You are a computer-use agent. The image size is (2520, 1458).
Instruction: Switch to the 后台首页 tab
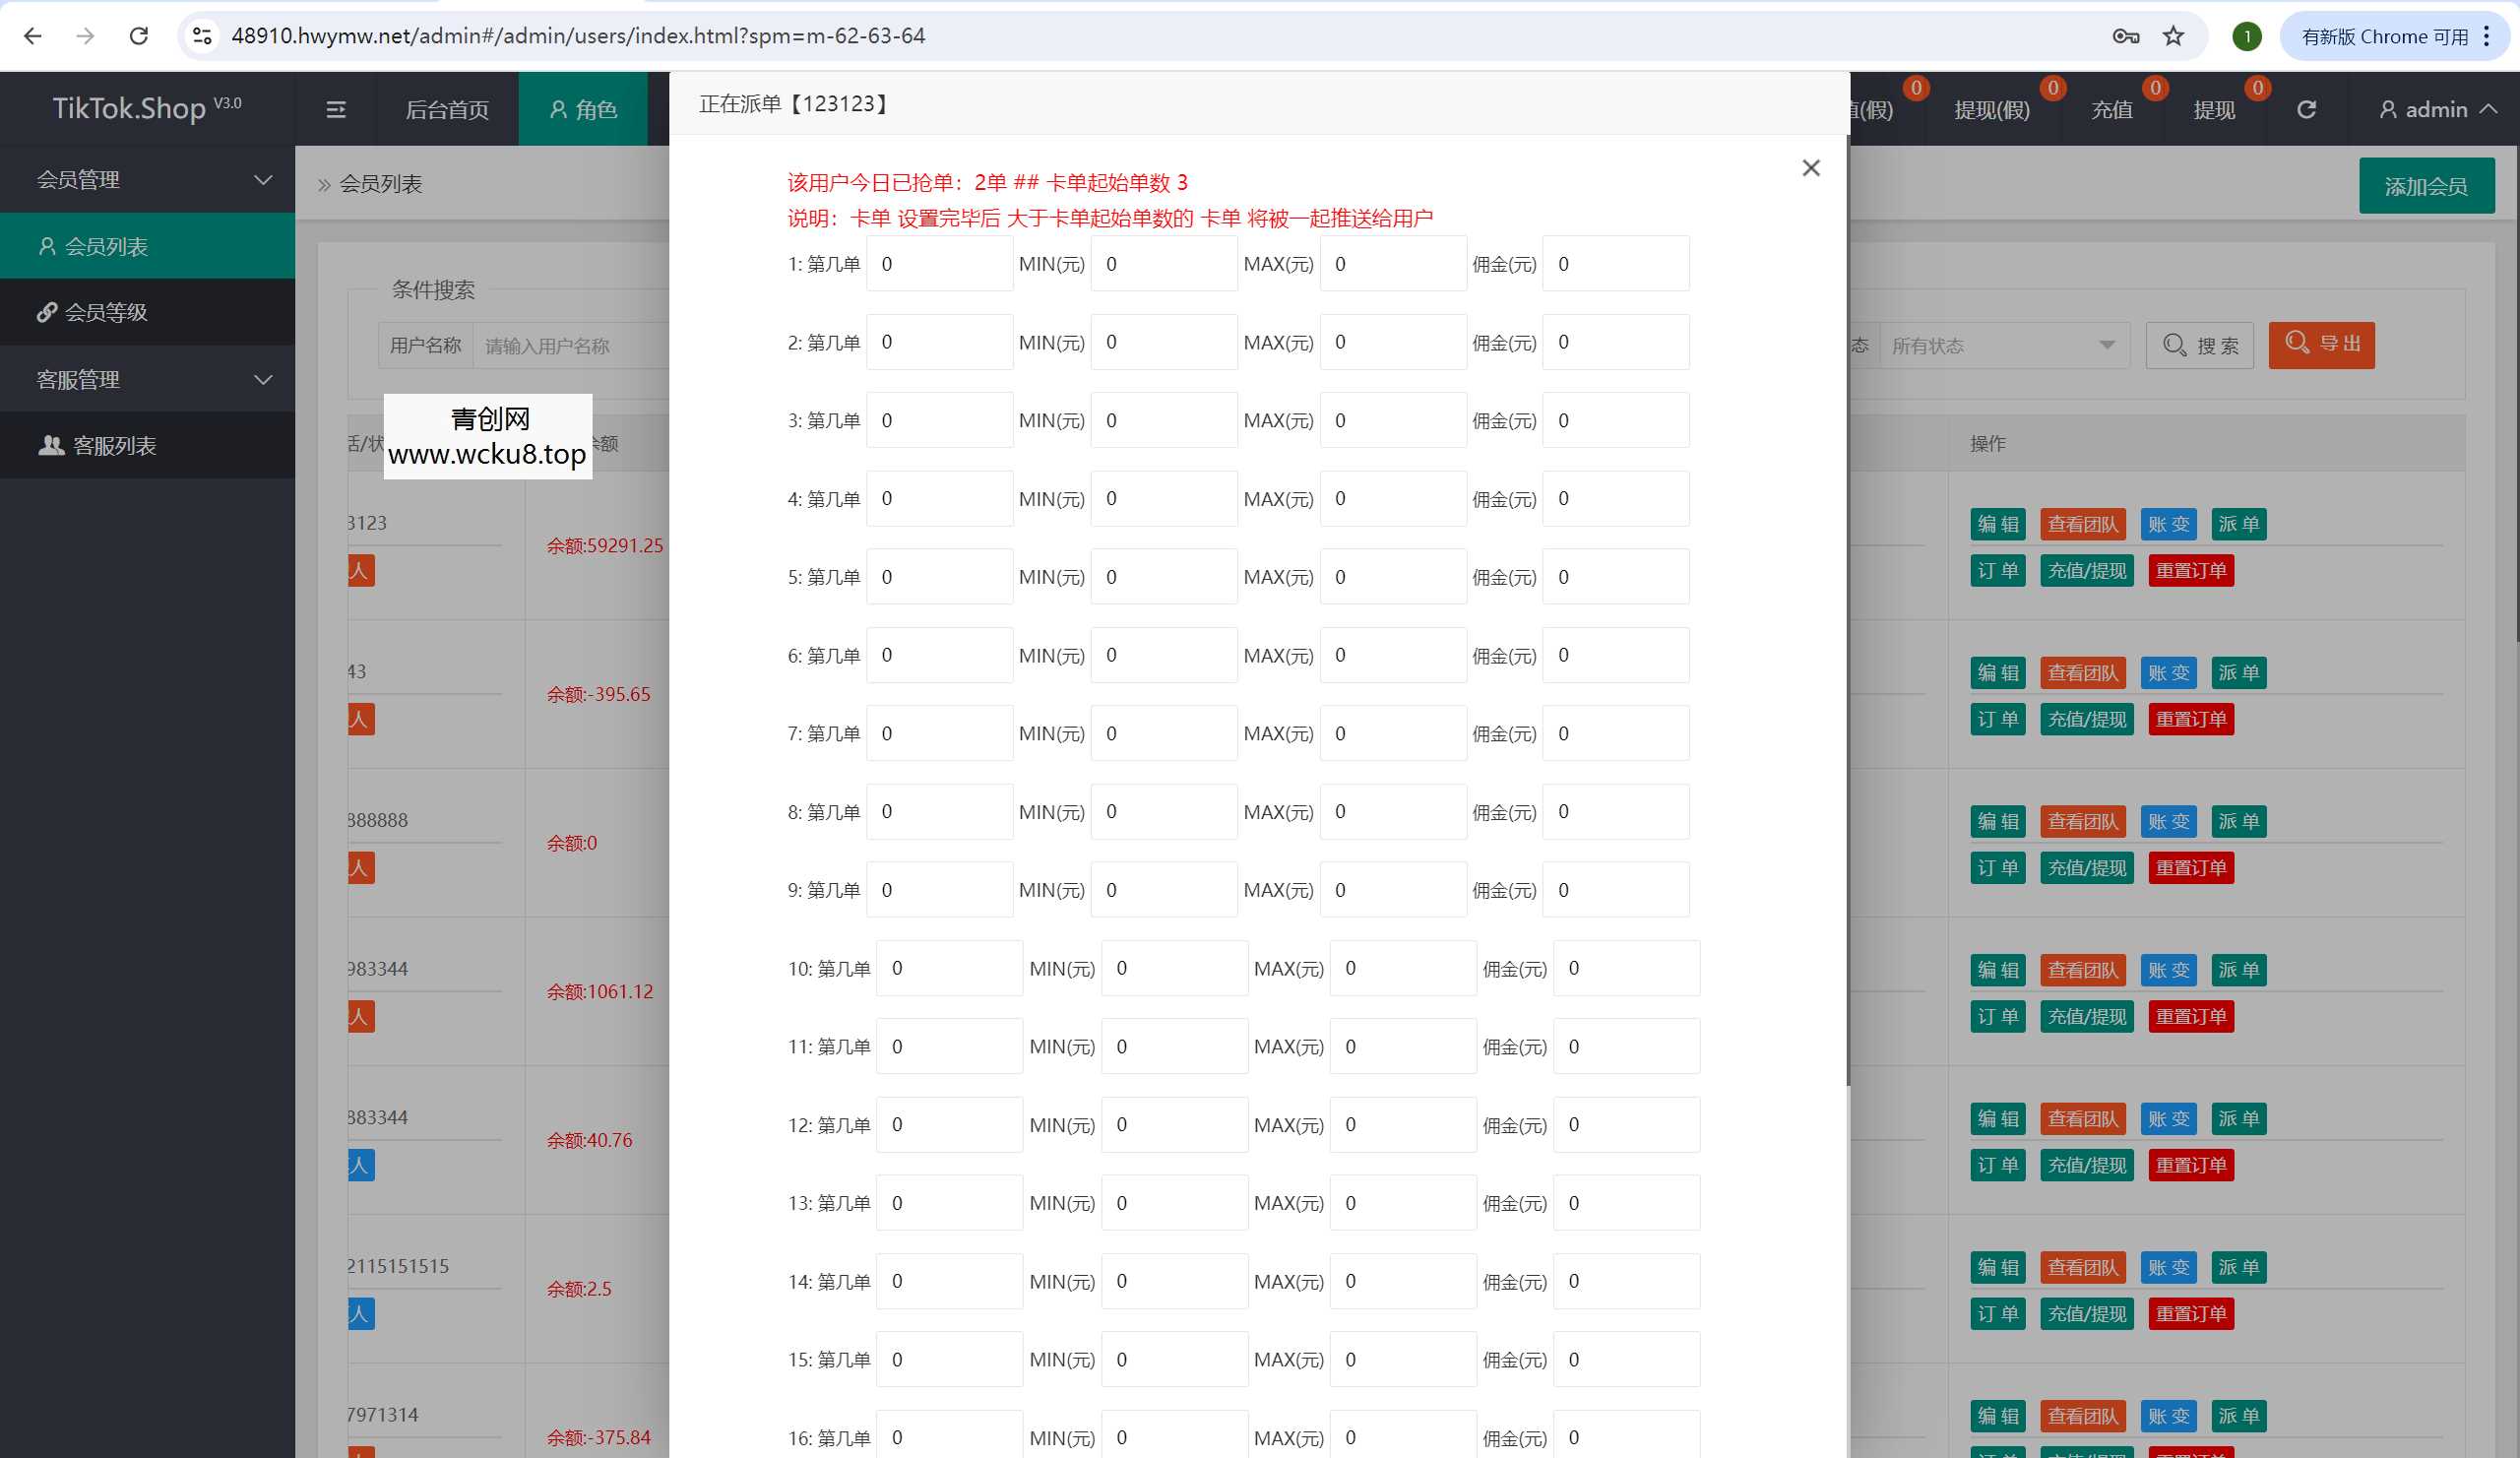click(447, 109)
